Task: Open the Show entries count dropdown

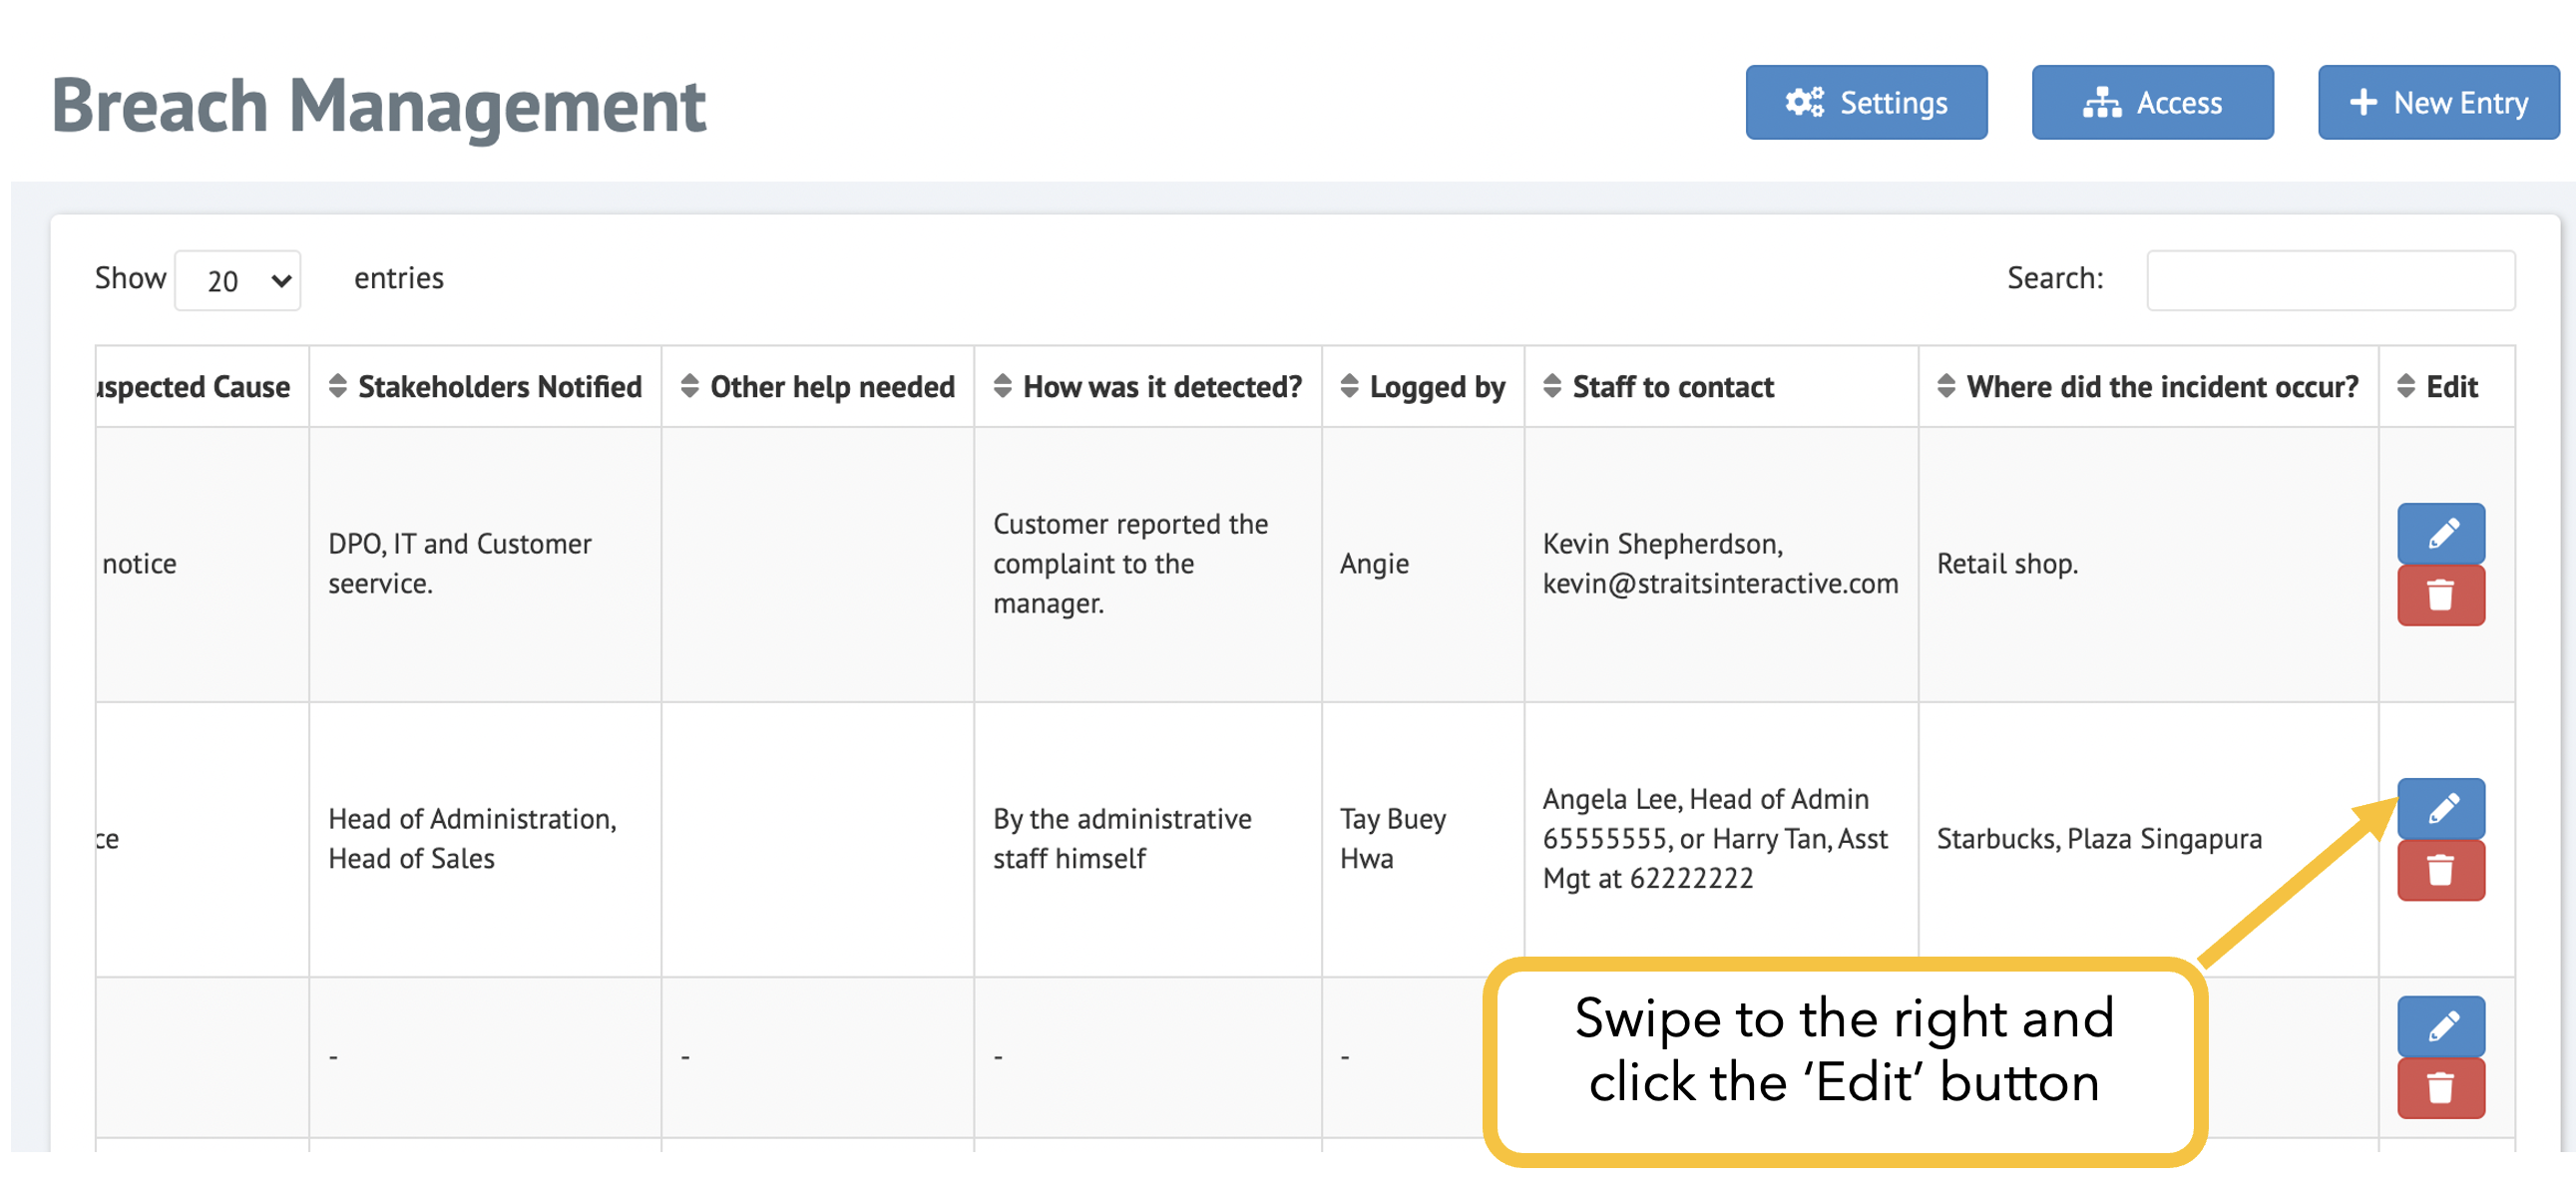Action: click(x=238, y=281)
